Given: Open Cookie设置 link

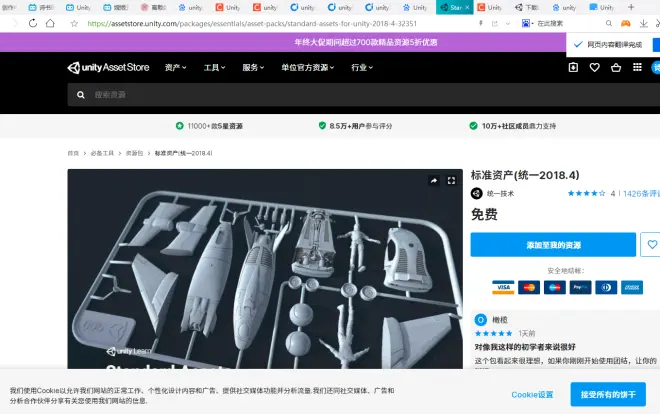Looking at the screenshot, I should [532, 395].
